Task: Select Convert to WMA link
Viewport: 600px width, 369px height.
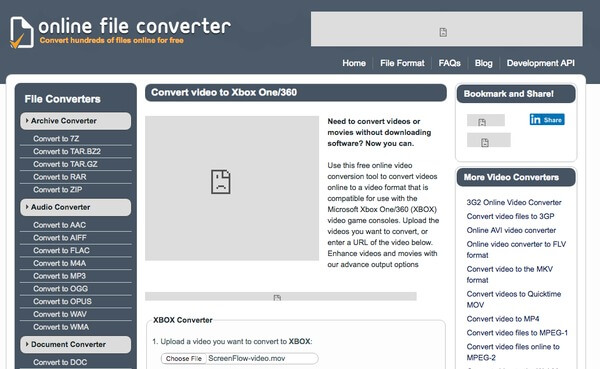Action: 61,327
